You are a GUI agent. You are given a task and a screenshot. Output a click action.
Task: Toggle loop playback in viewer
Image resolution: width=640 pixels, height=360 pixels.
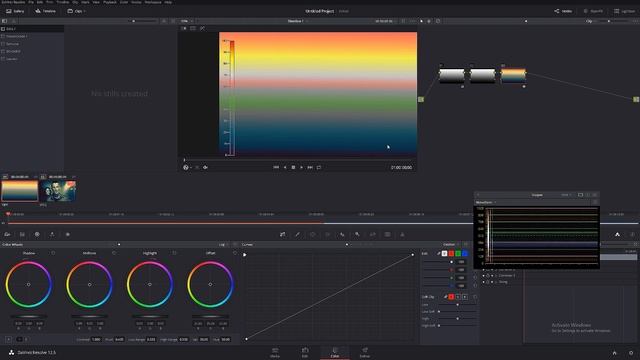click(319, 167)
